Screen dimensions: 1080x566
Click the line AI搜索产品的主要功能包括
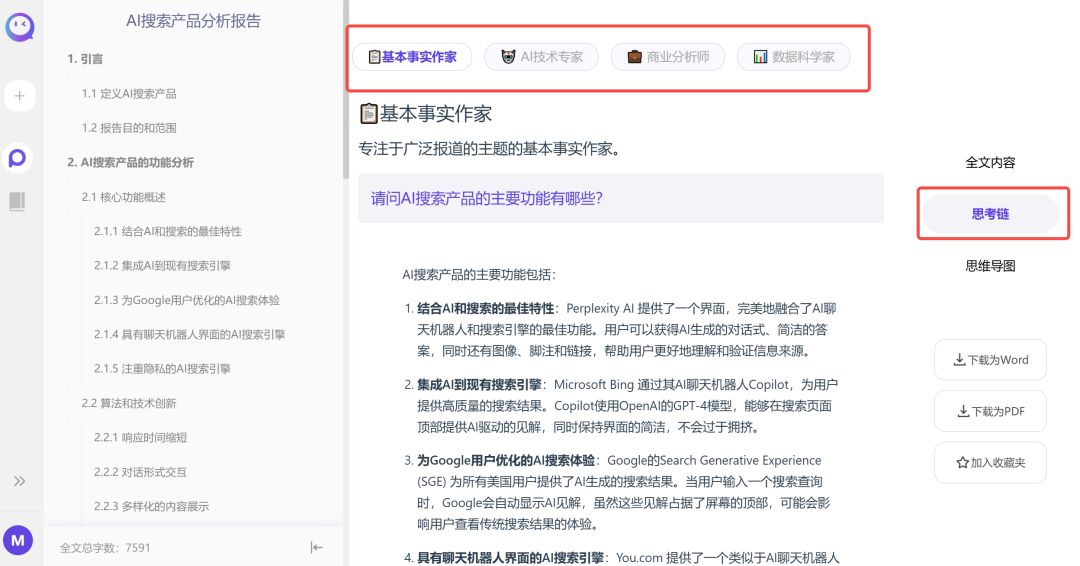tap(479, 275)
